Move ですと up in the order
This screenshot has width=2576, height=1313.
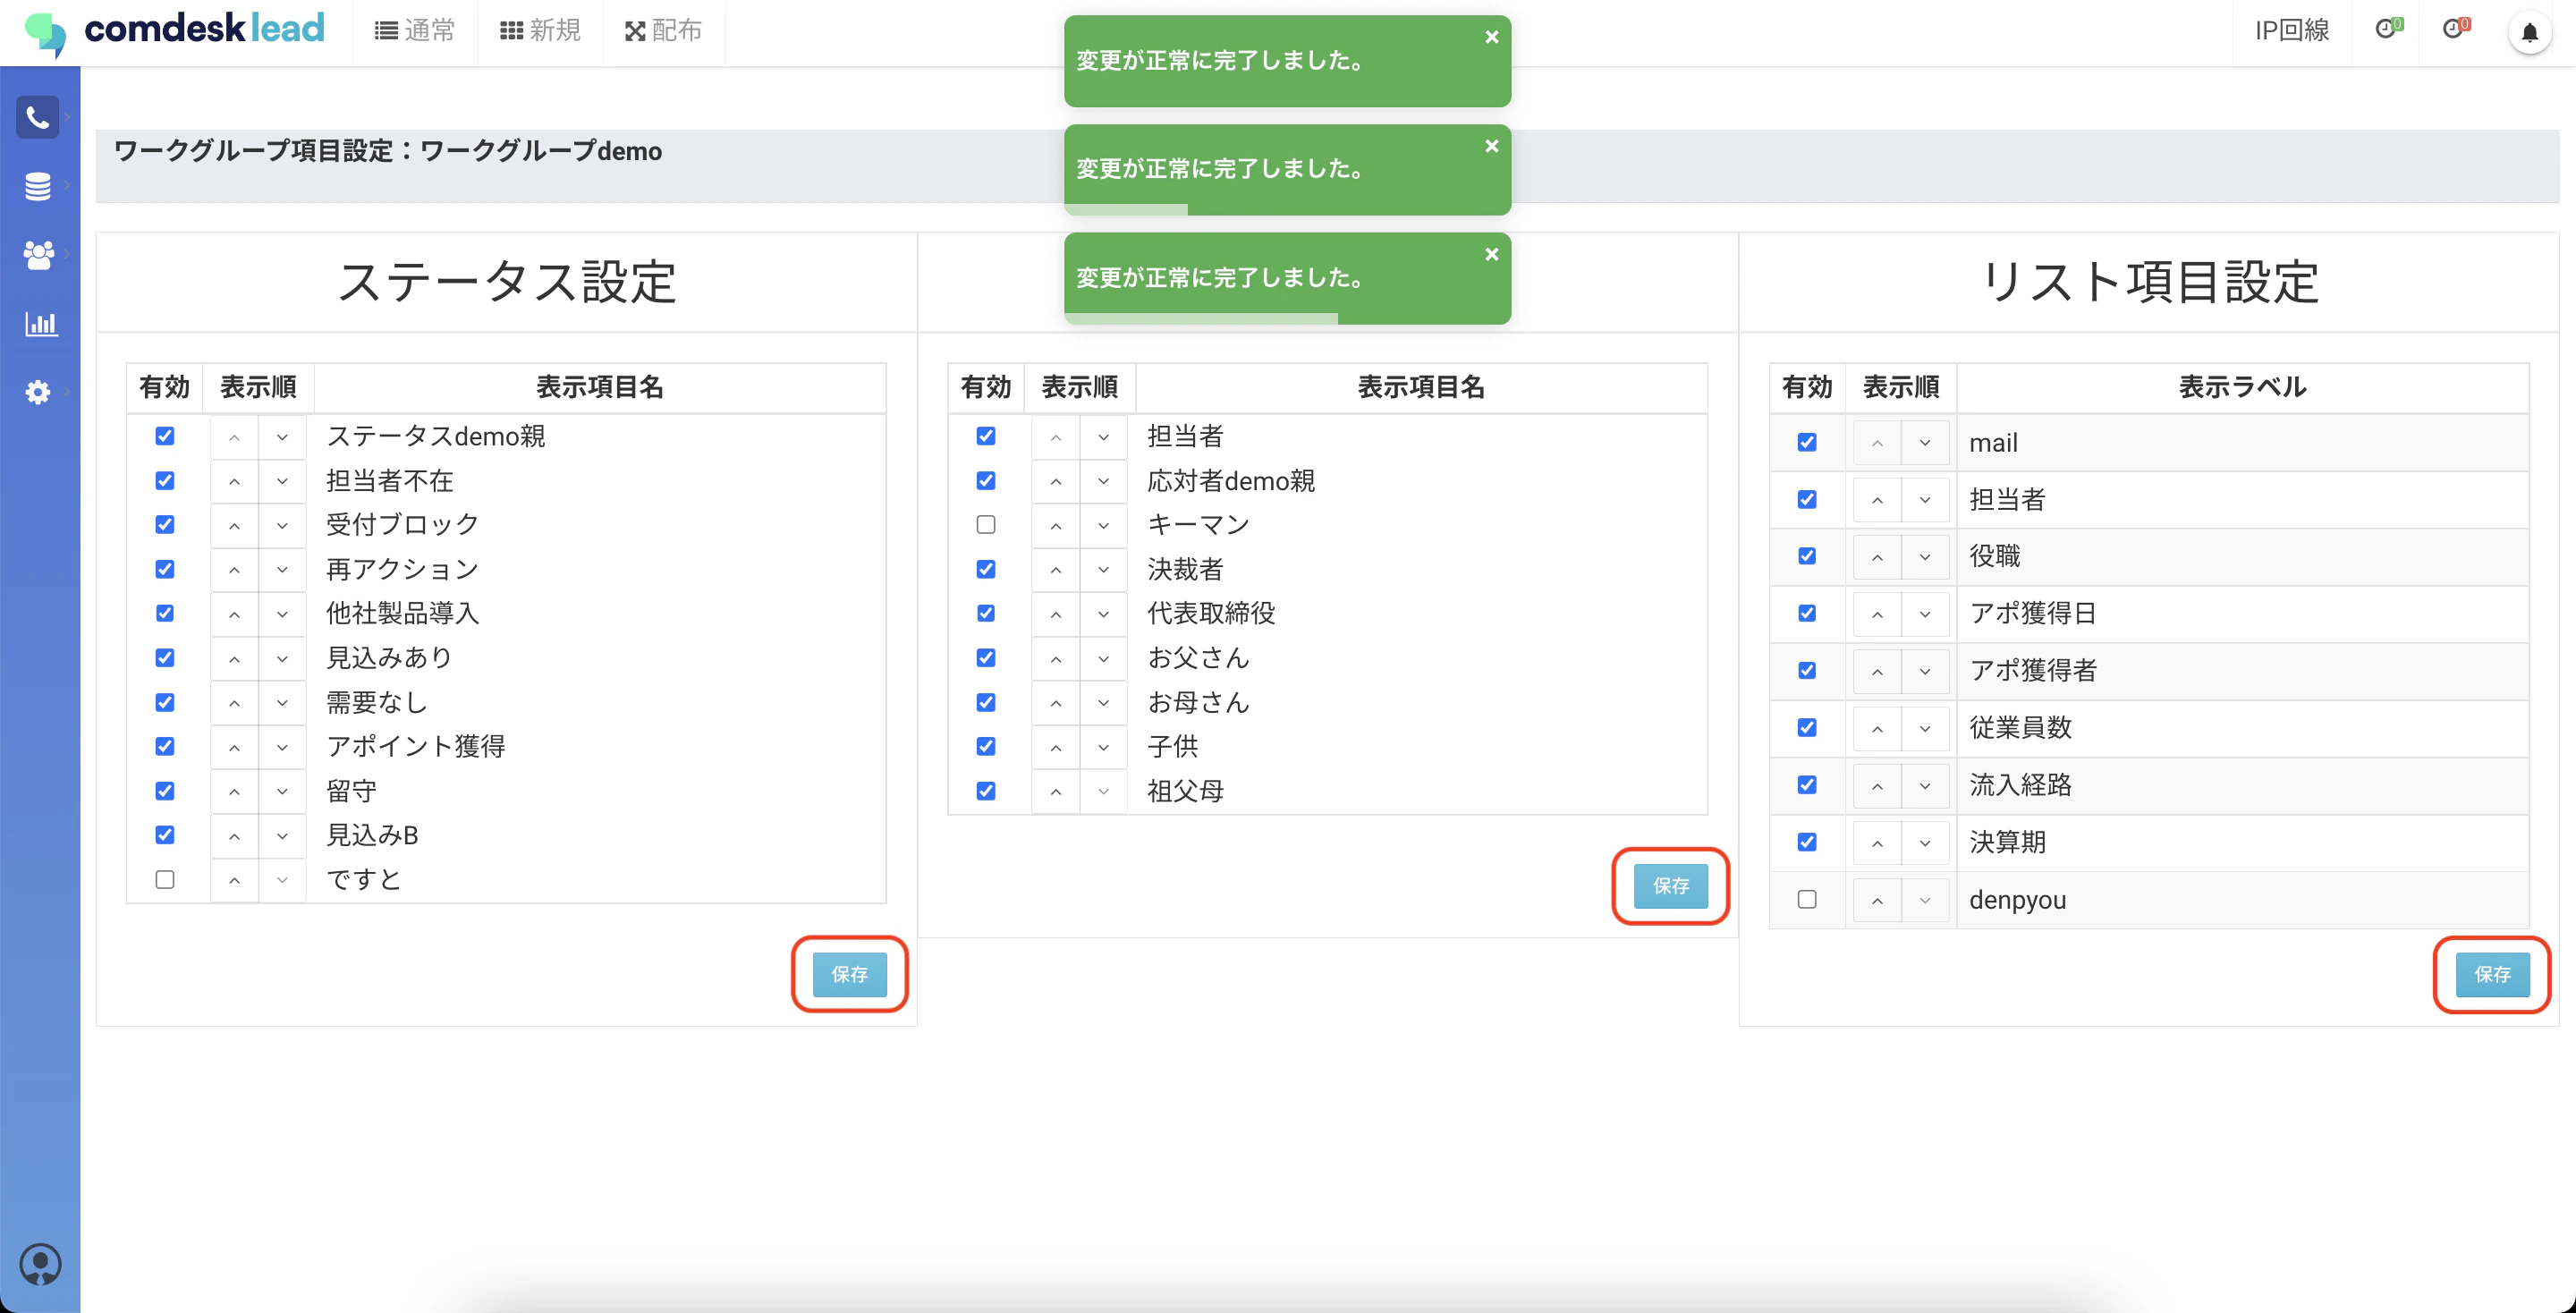click(234, 881)
